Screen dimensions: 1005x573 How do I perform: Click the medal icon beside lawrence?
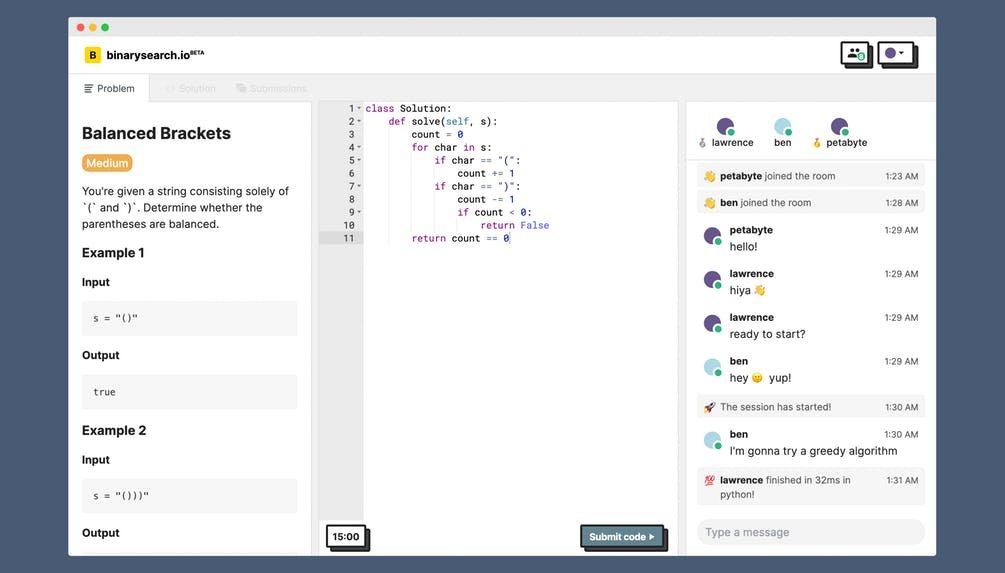tap(702, 143)
